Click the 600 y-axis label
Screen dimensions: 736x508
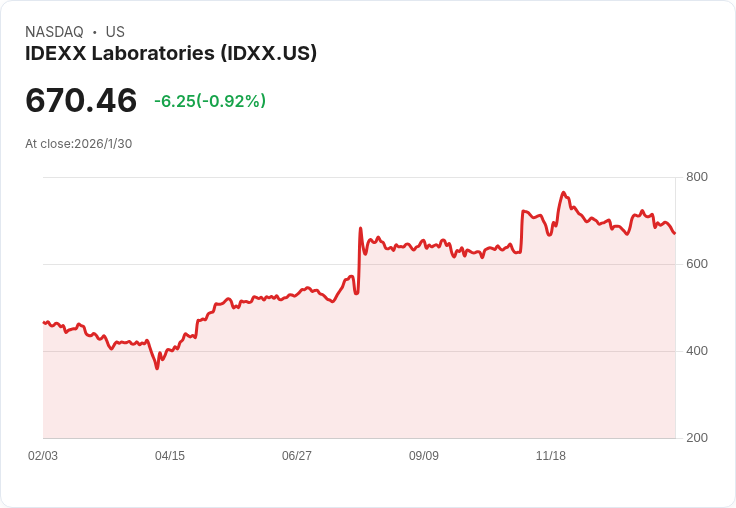pos(697,264)
